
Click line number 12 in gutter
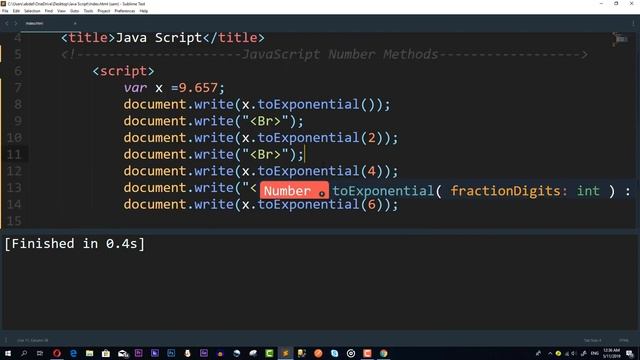point(14,171)
